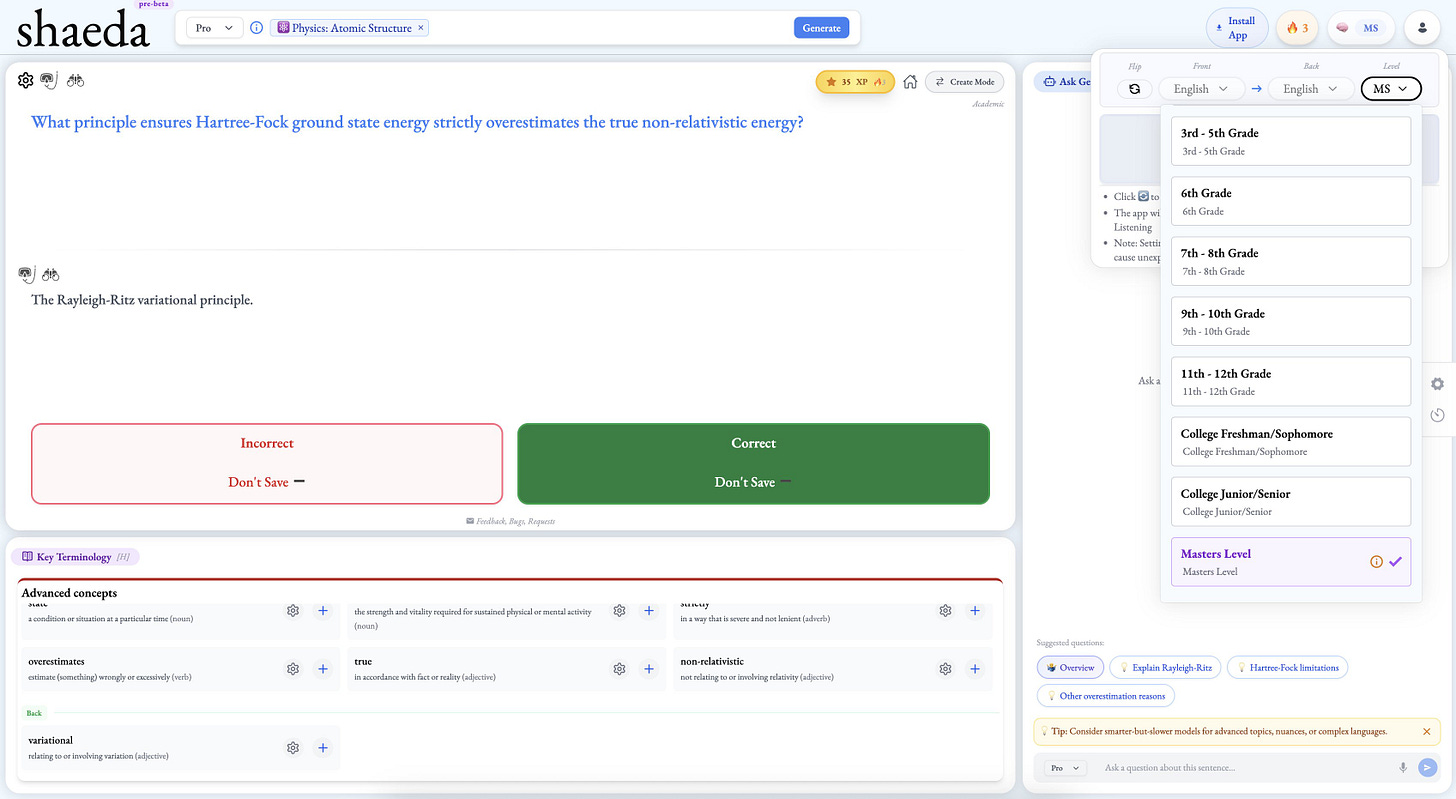Screen dimensions: 1456x799
Task: Select the College Junior/Senior level
Action: [x=1291, y=501]
